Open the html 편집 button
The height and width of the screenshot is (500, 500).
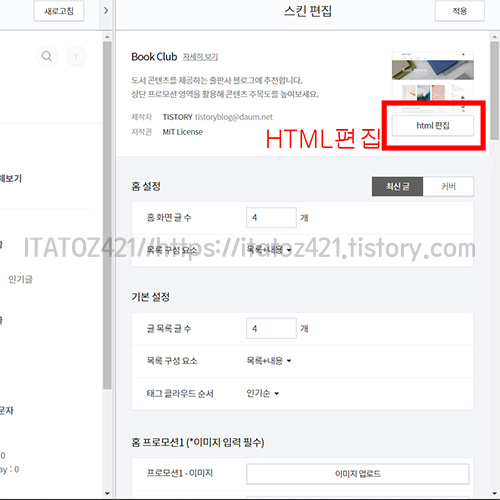click(433, 126)
